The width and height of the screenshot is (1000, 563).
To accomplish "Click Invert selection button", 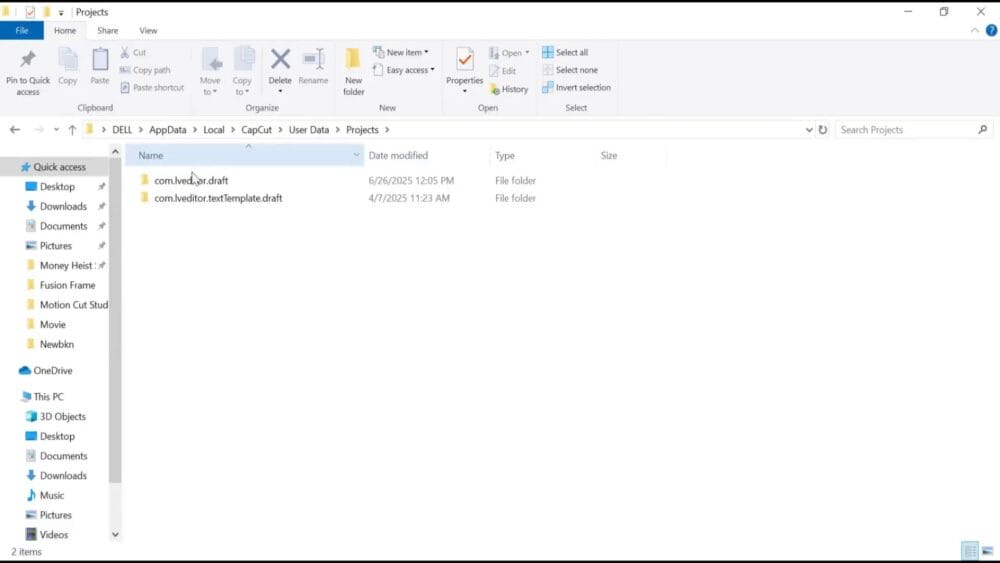I will (x=580, y=87).
